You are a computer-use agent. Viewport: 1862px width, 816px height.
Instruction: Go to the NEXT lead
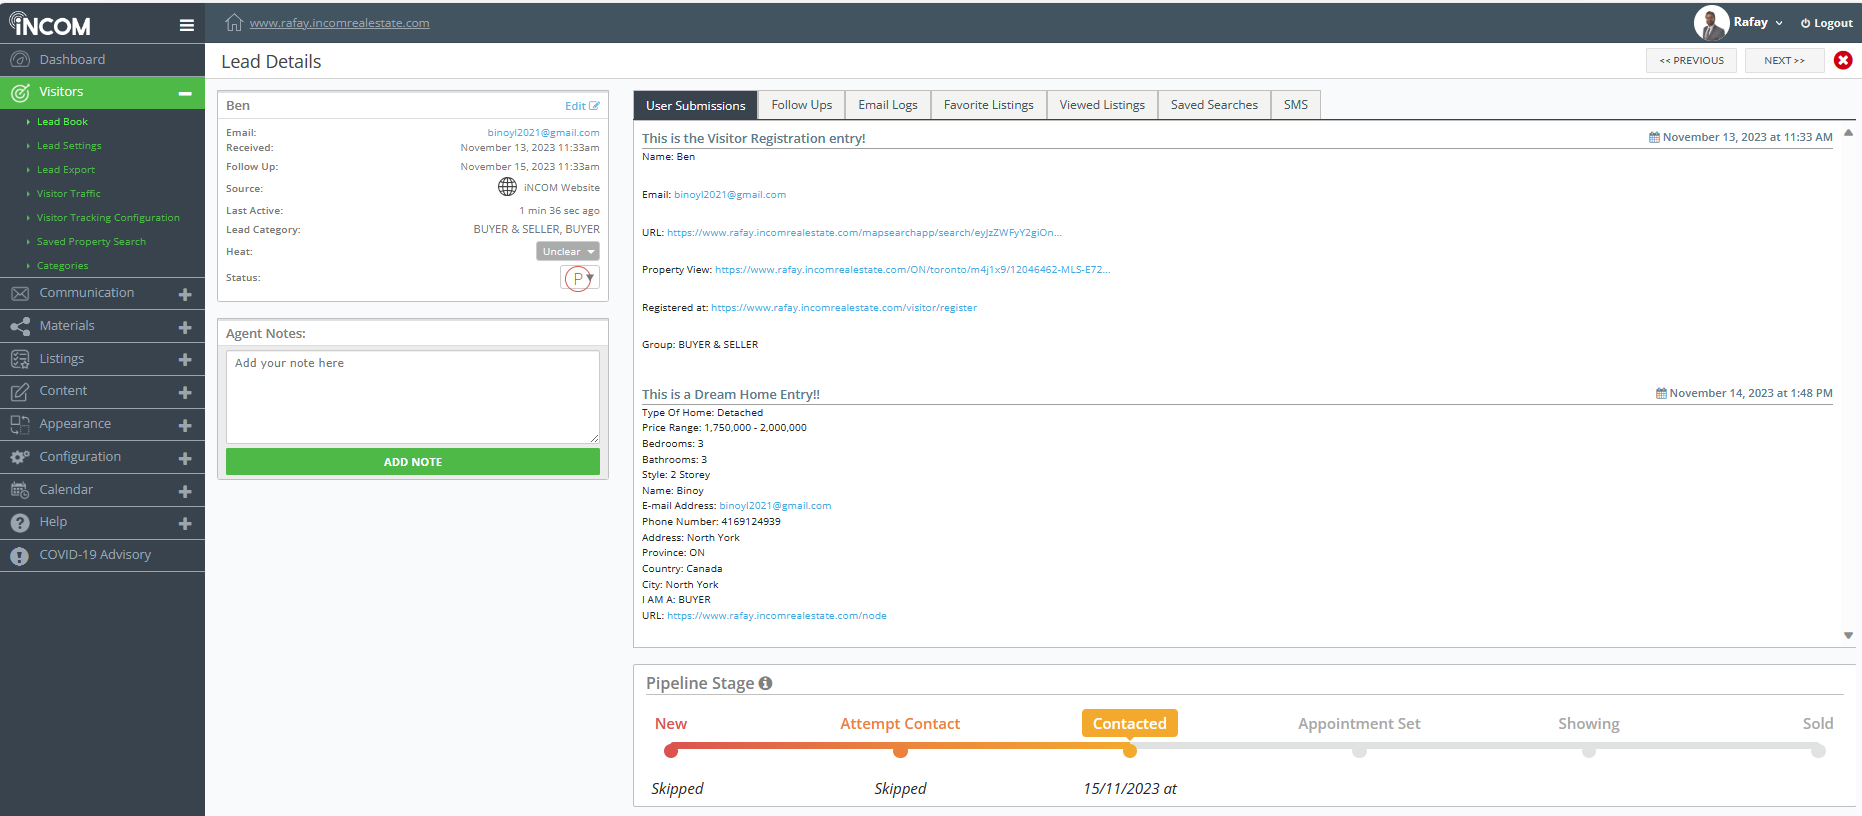click(x=1783, y=61)
